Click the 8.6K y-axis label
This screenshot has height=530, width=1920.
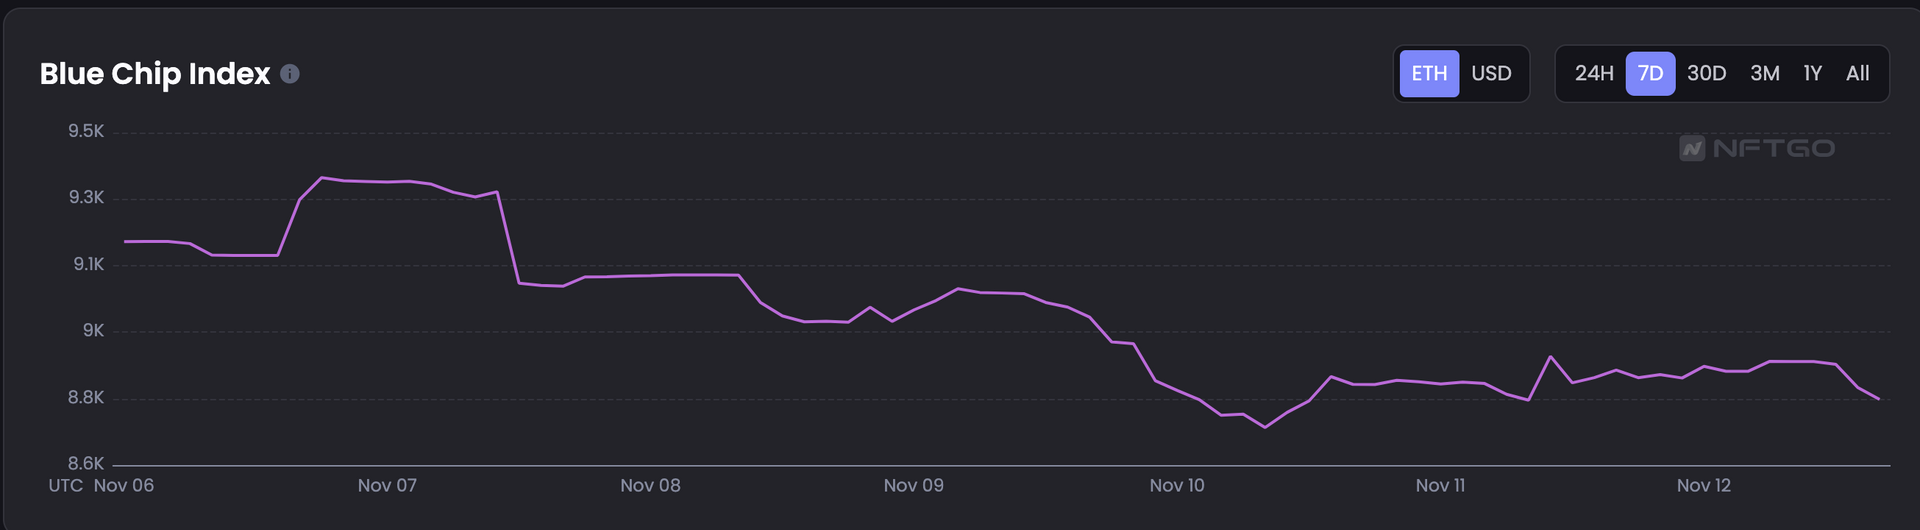pos(86,464)
